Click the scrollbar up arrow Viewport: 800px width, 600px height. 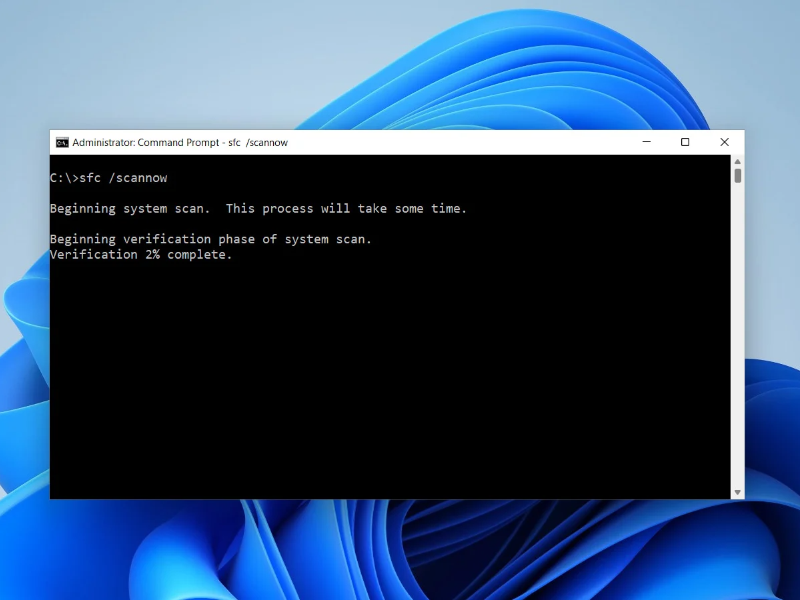tap(738, 162)
